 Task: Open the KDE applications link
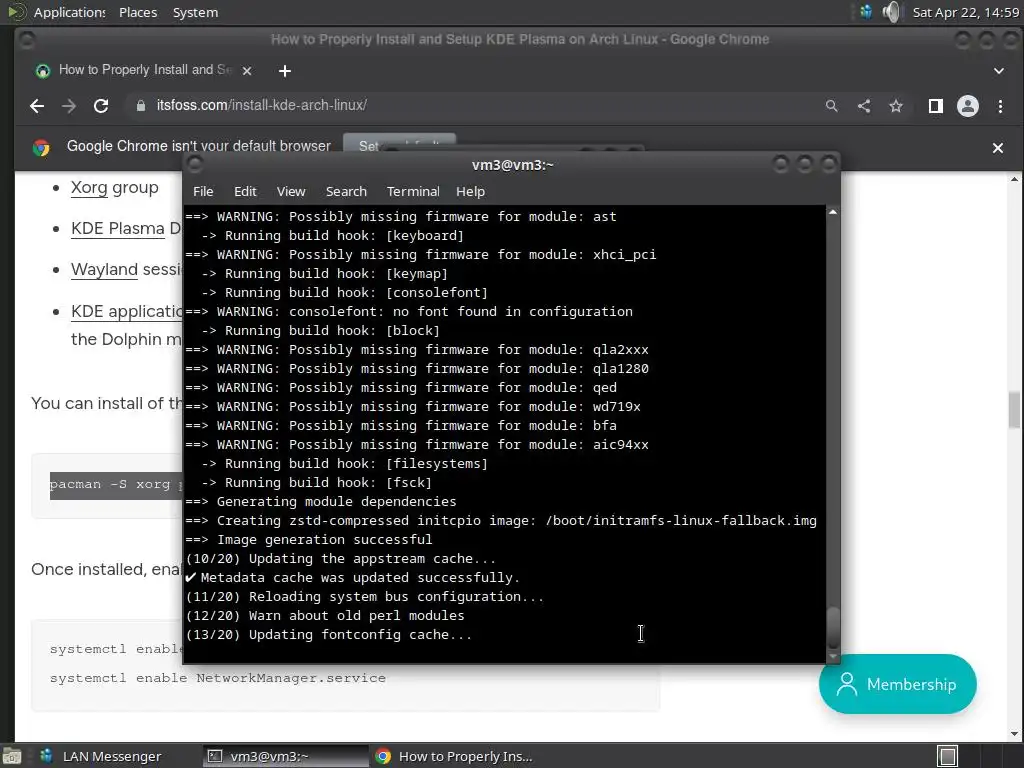point(127,312)
